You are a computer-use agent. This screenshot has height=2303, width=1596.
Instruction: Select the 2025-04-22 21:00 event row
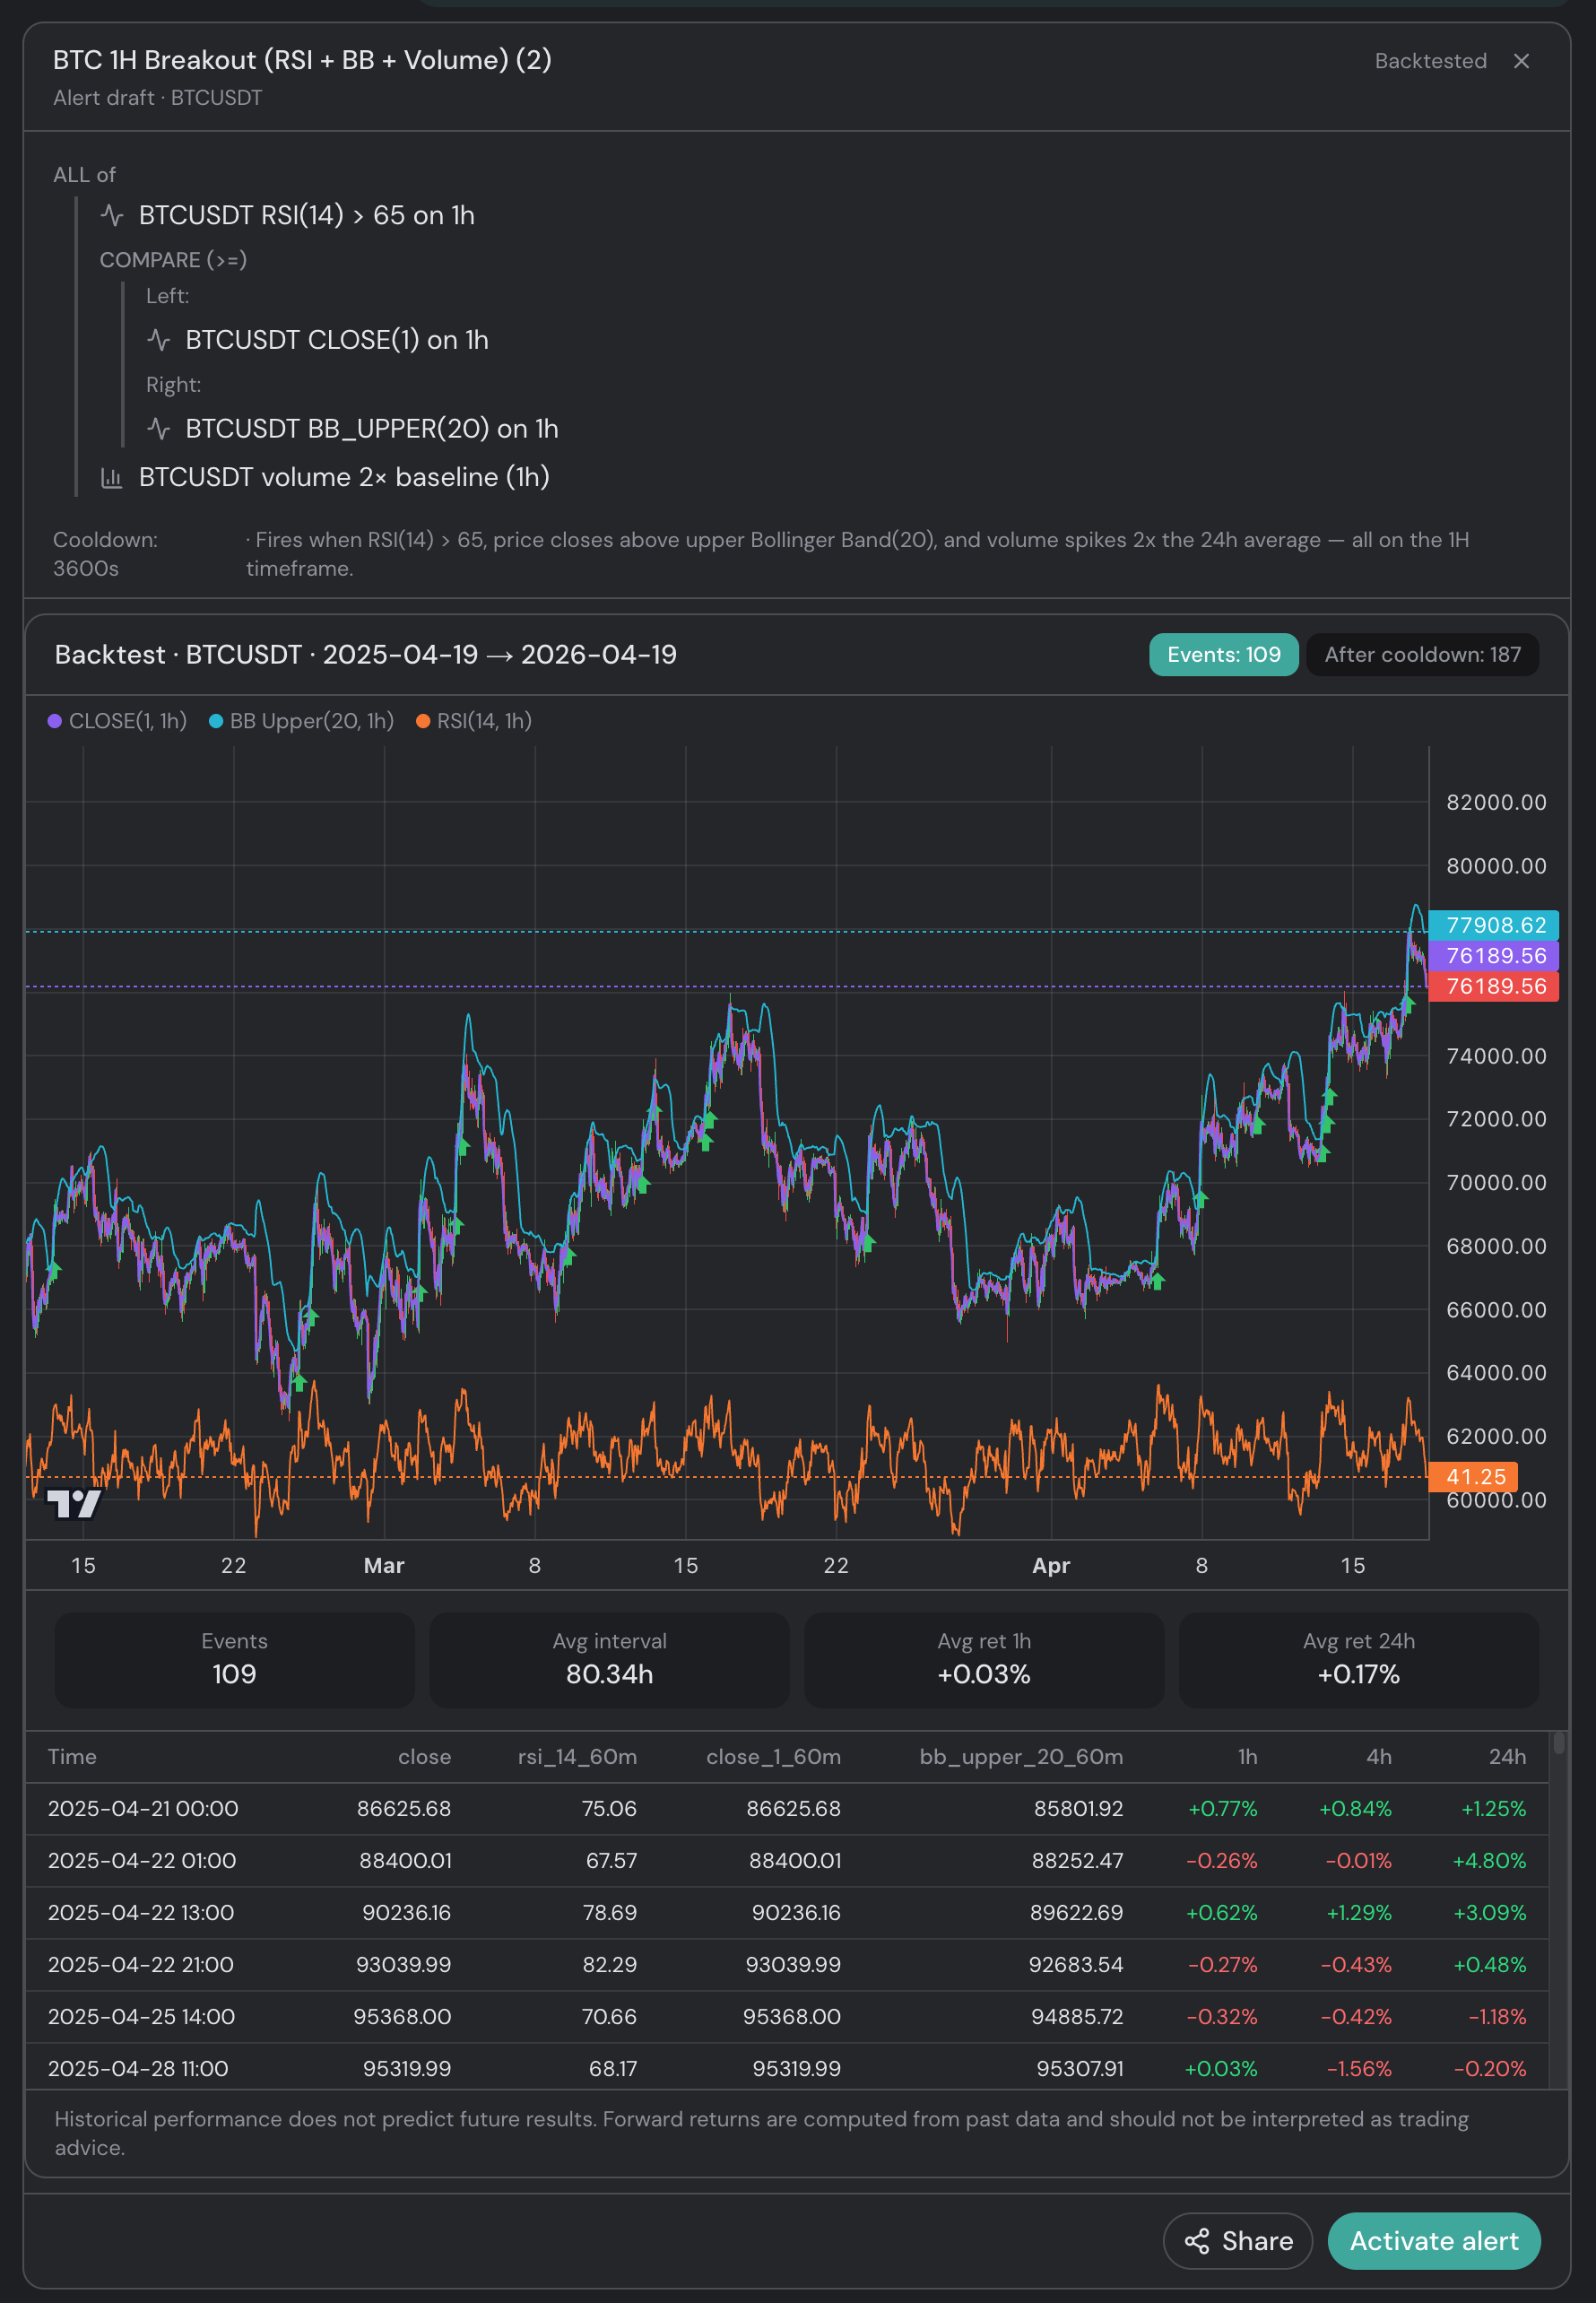point(787,1965)
